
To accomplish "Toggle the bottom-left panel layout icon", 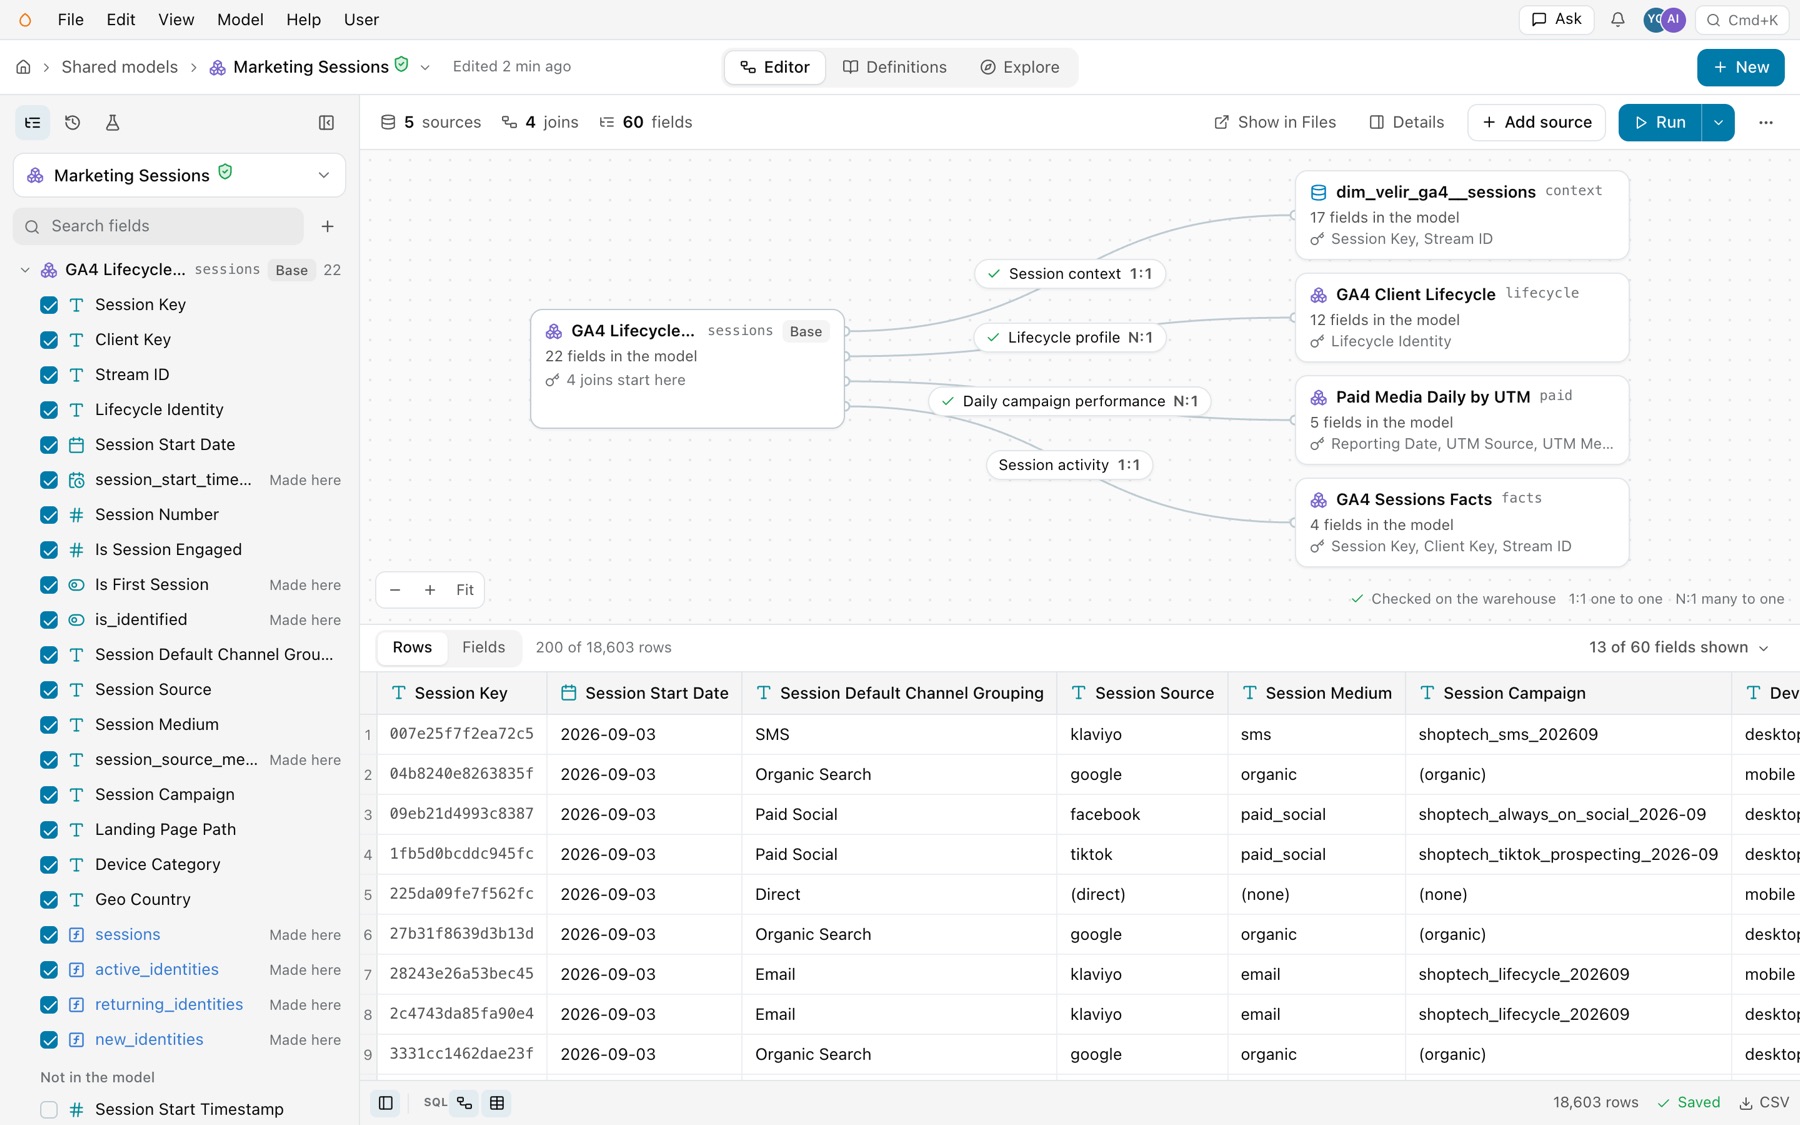I will 386,1103.
